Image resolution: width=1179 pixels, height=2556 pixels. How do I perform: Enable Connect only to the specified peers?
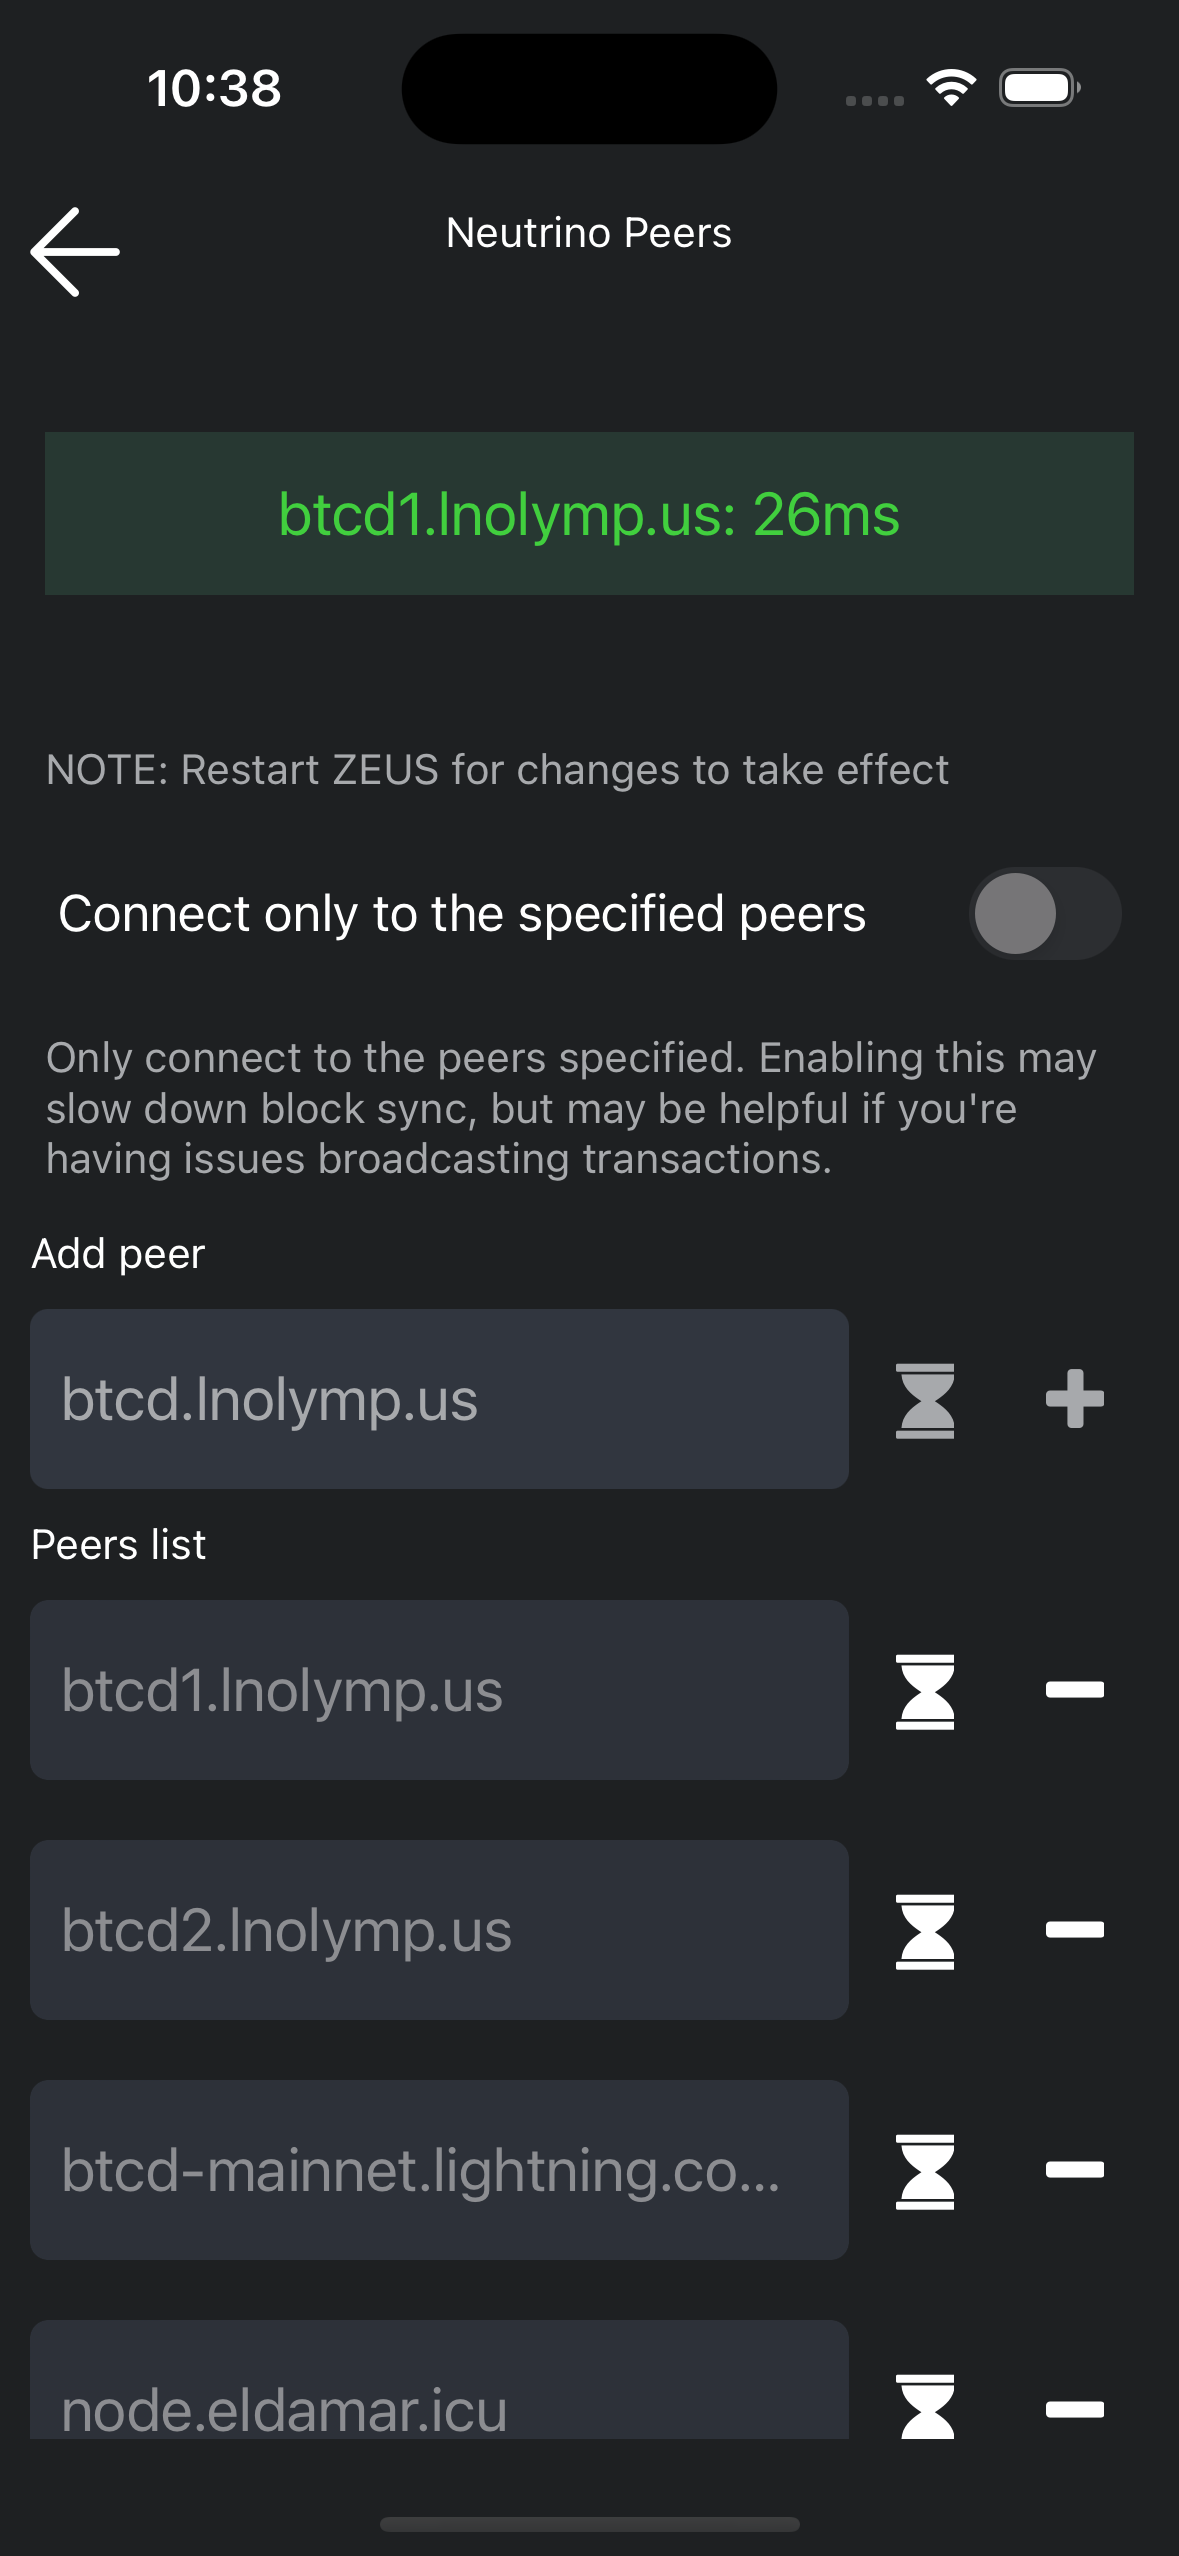1044,913
